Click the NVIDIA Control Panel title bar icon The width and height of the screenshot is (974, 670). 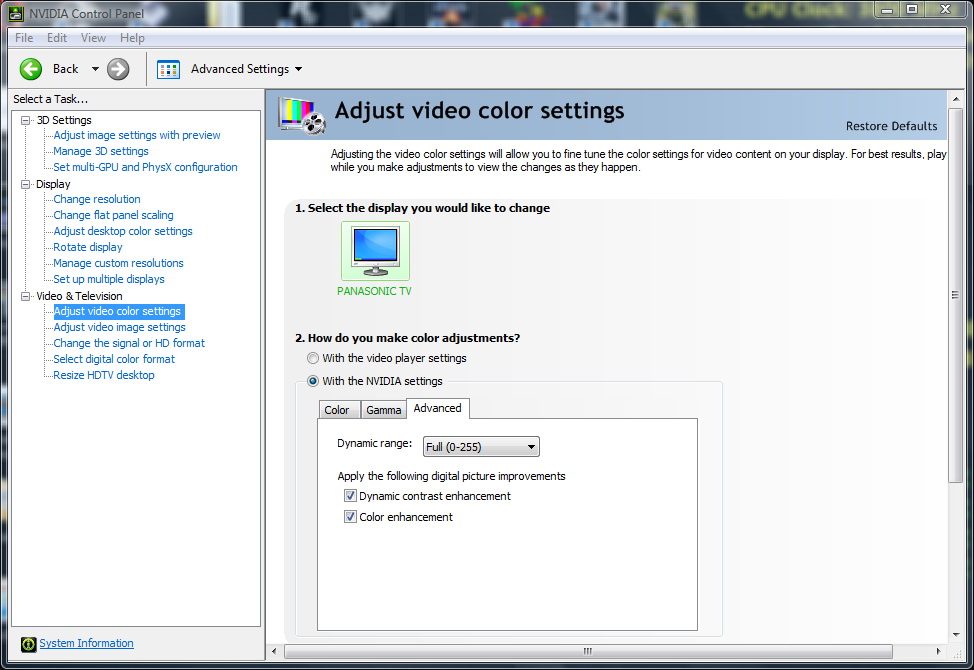(x=16, y=13)
